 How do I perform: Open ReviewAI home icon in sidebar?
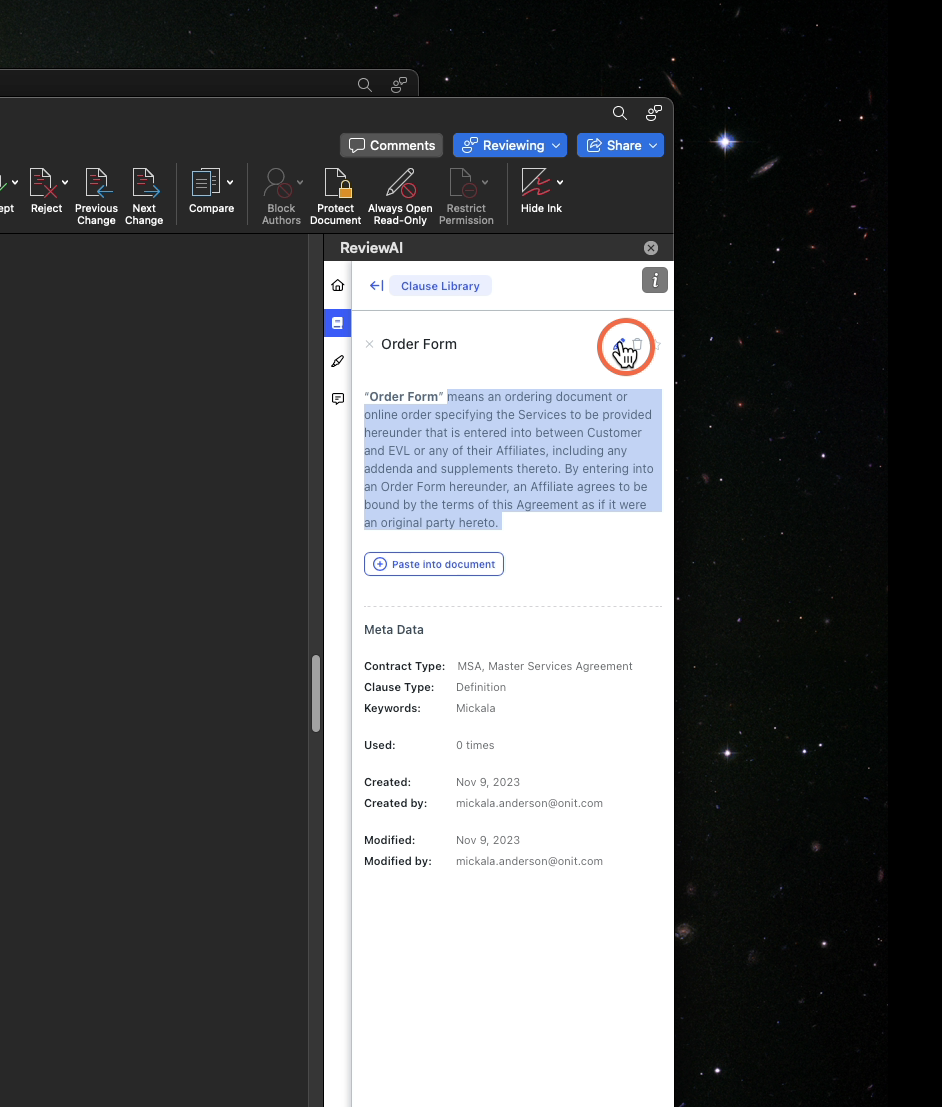coord(338,285)
